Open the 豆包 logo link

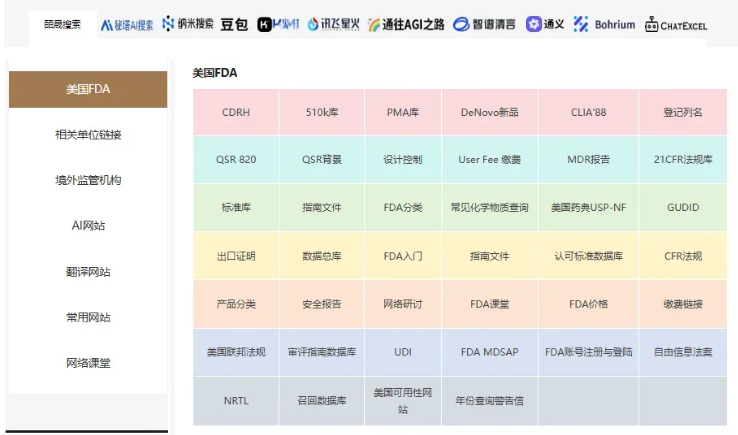[234, 24]
